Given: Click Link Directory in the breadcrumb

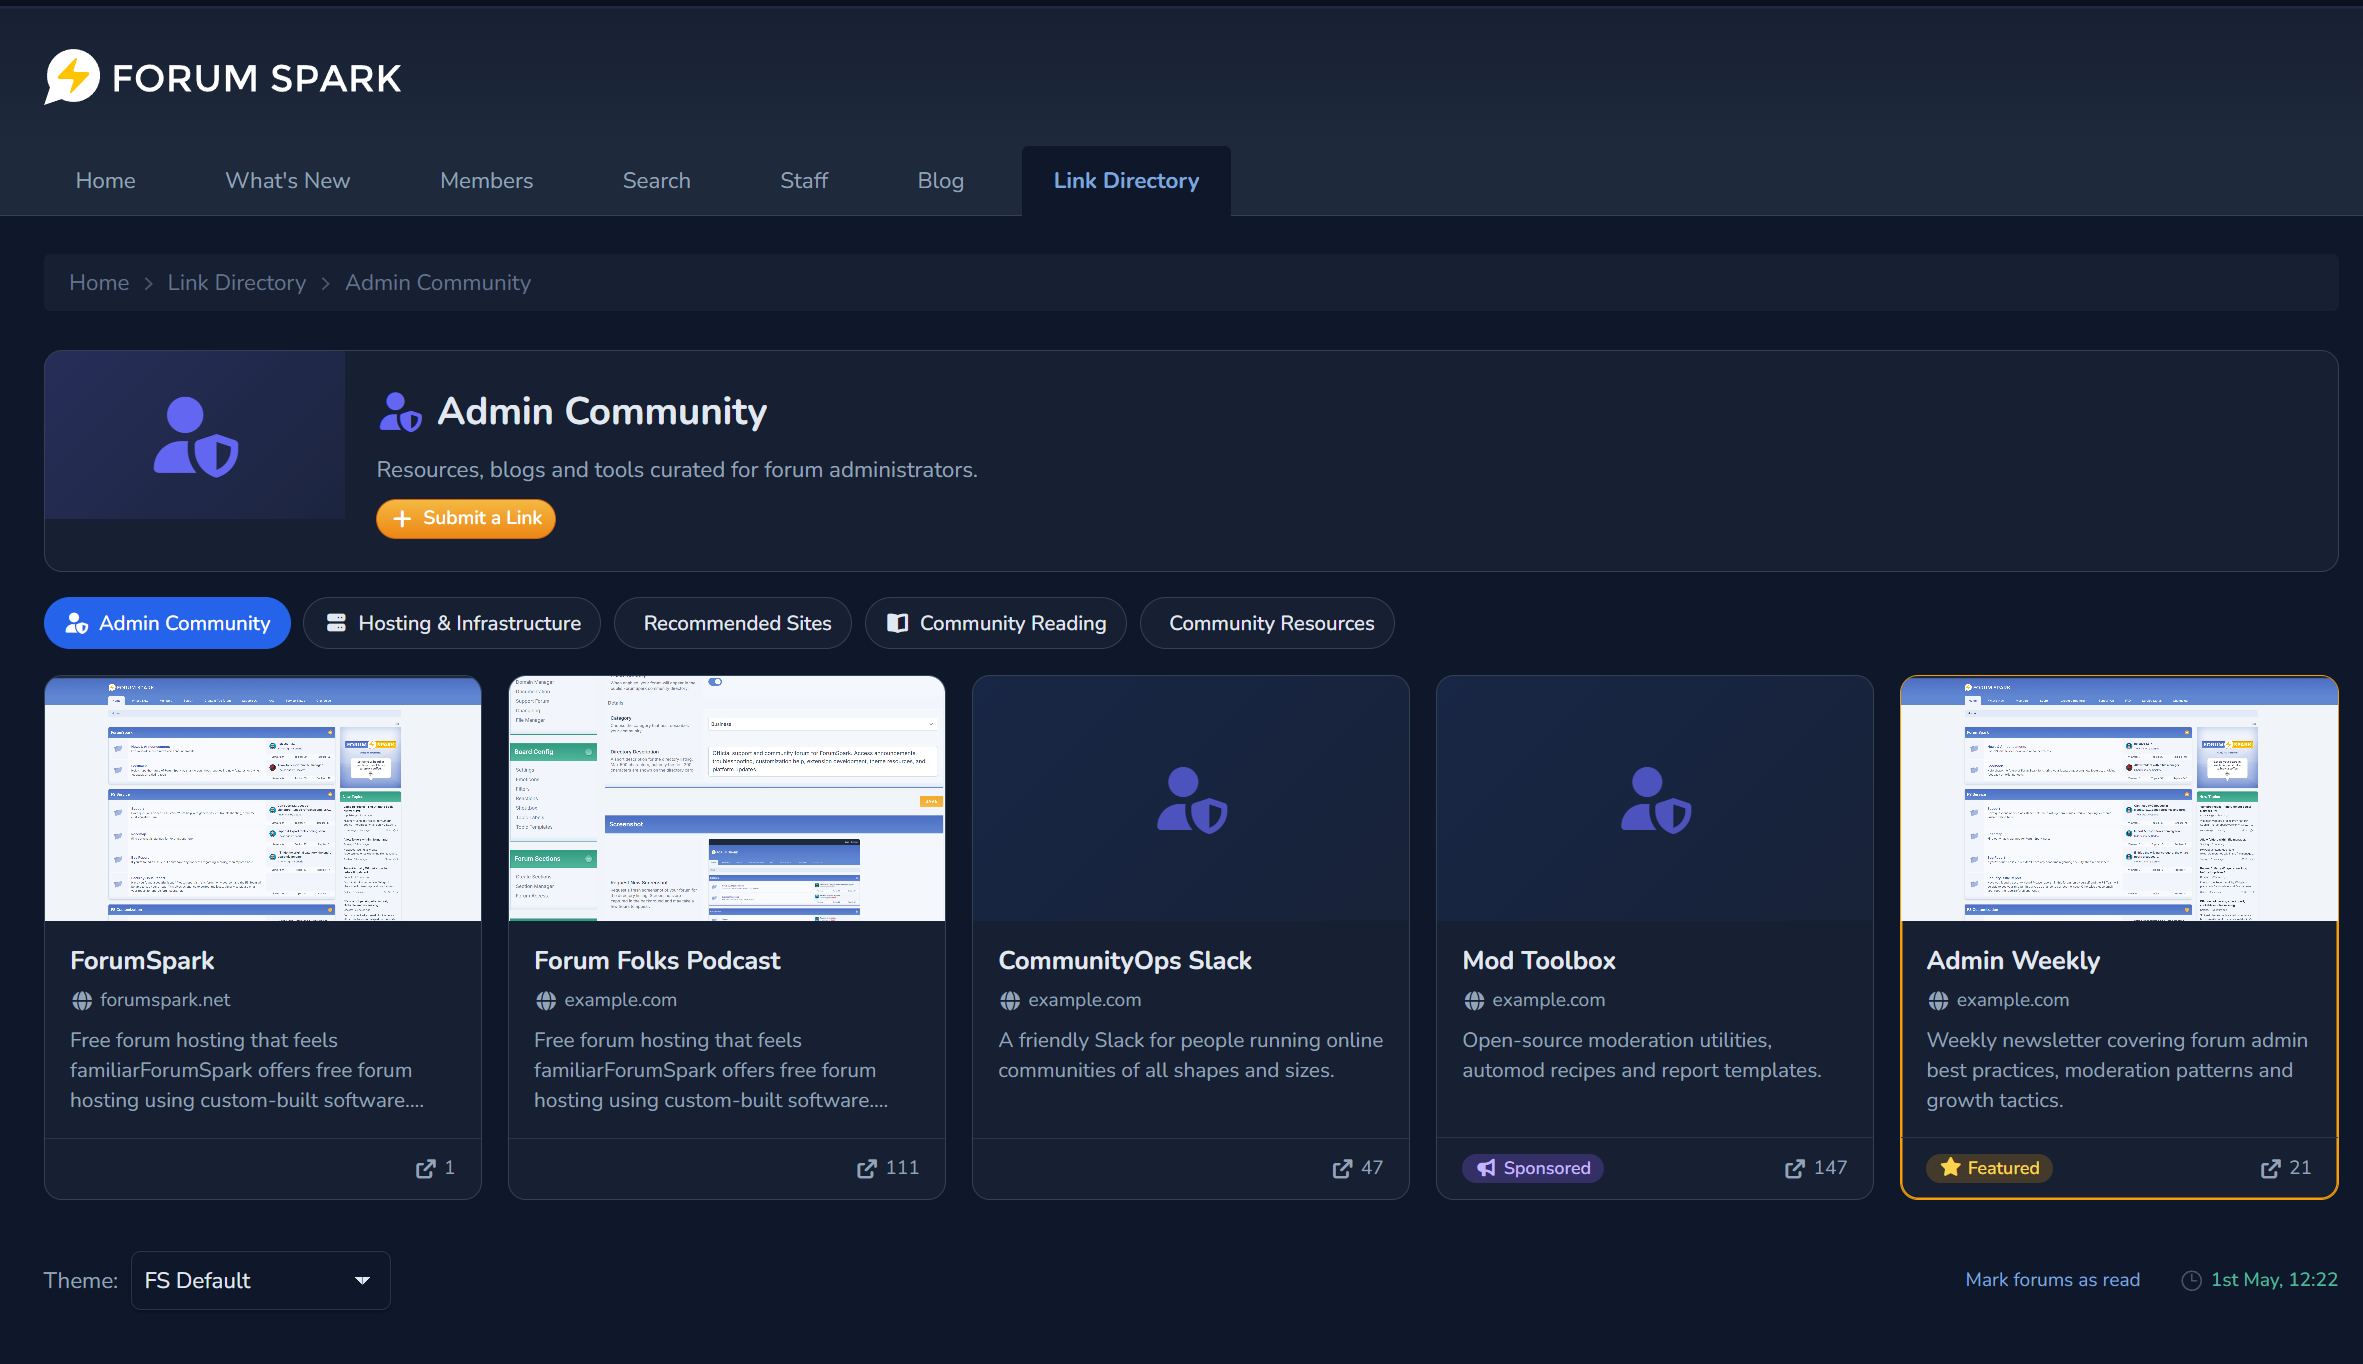Looking at the screenshot, I should pyautogui.click(x=237, y=283).
